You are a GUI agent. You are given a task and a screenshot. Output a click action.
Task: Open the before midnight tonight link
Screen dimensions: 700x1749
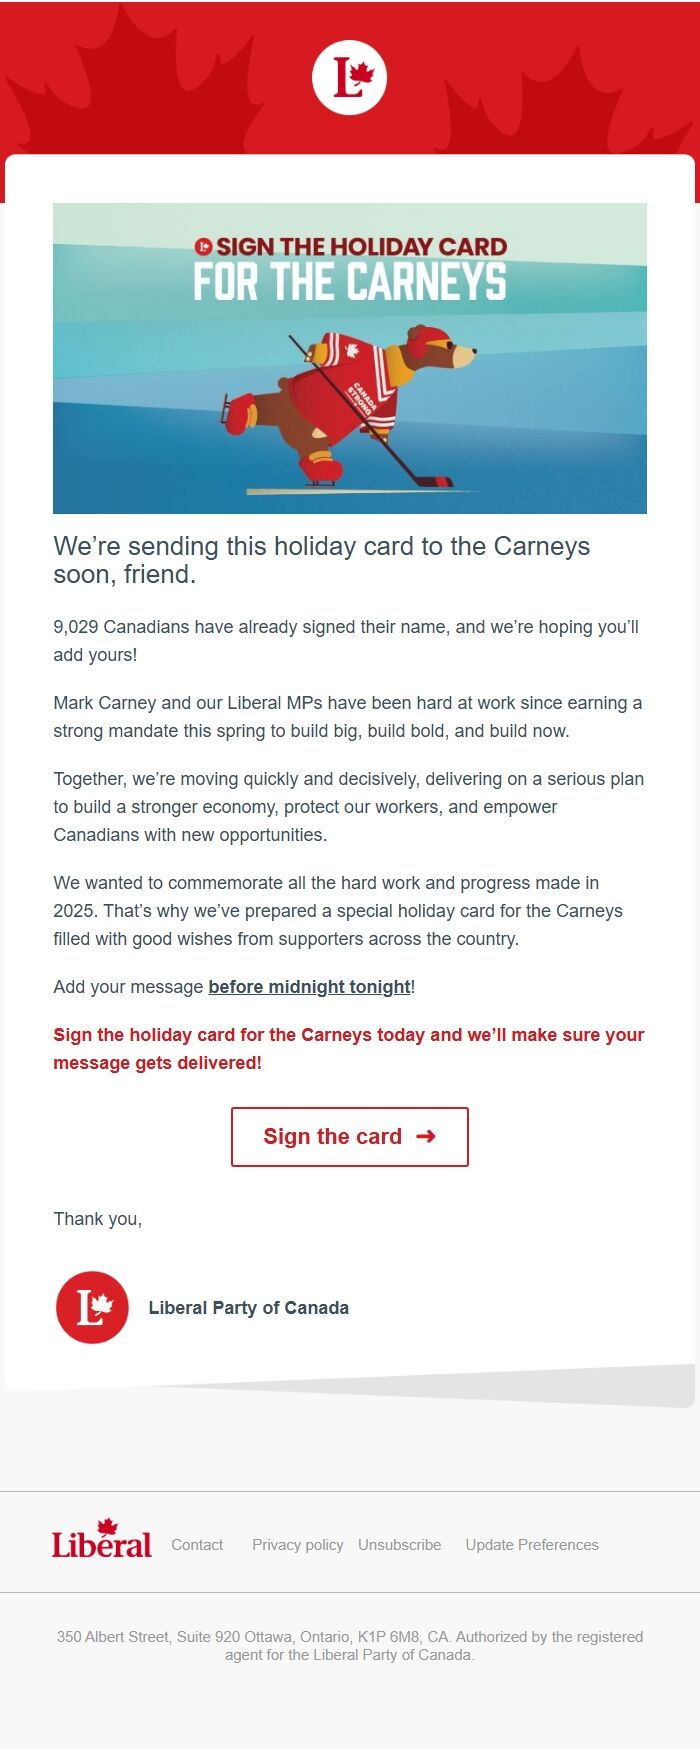pos(308,986)
